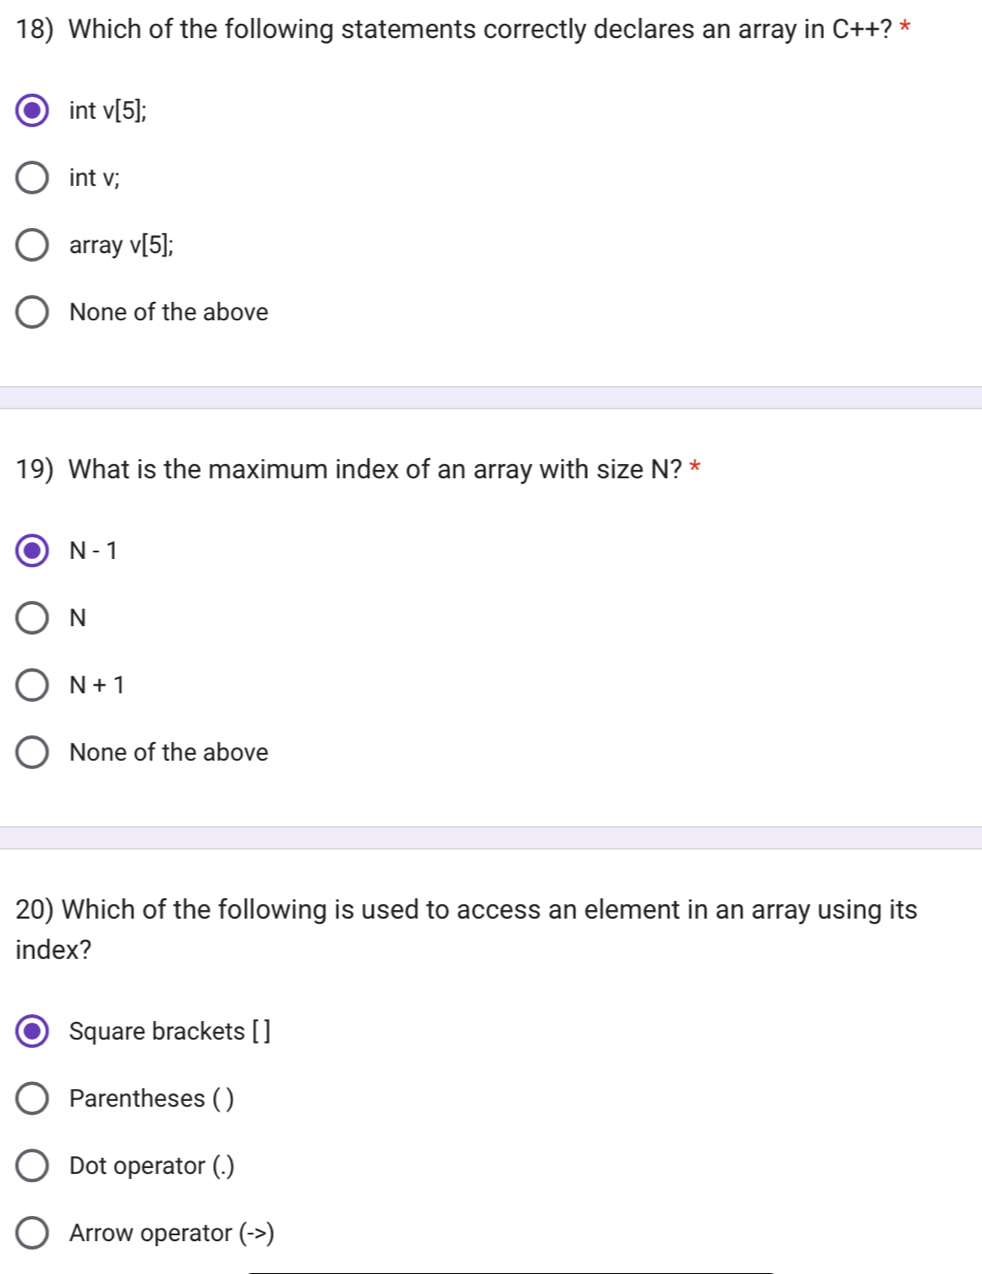Pick "Arrow operator (->)" in question 20
Viewport: 982px width, 1274px height.
(31, 1232)
